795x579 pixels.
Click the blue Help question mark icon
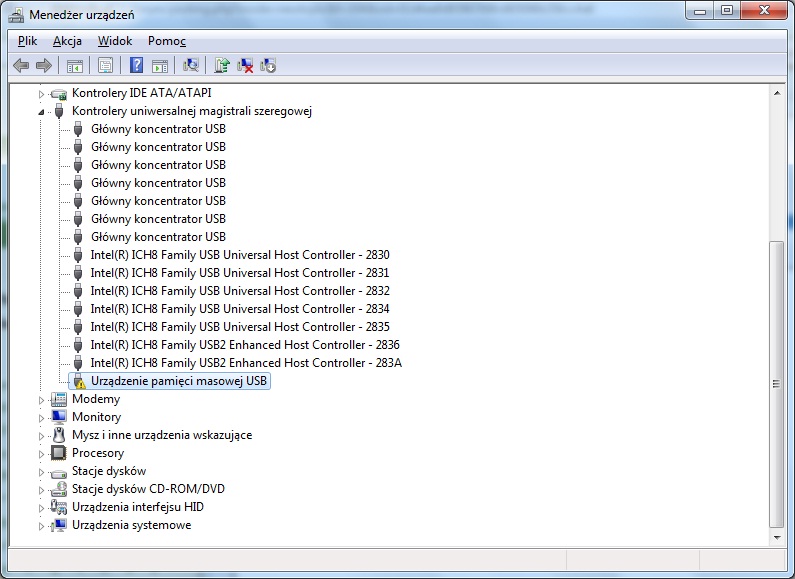point(136,65)
